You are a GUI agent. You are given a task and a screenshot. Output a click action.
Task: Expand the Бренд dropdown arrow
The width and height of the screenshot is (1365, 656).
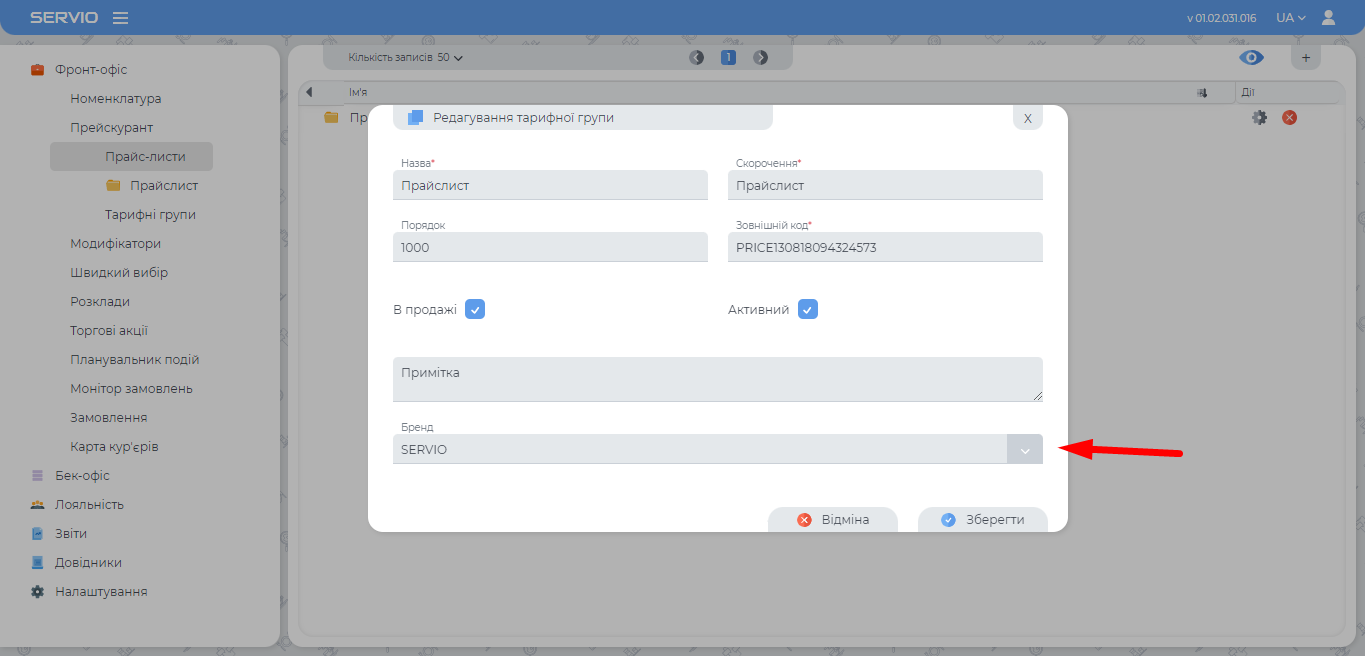point(1024,450)
